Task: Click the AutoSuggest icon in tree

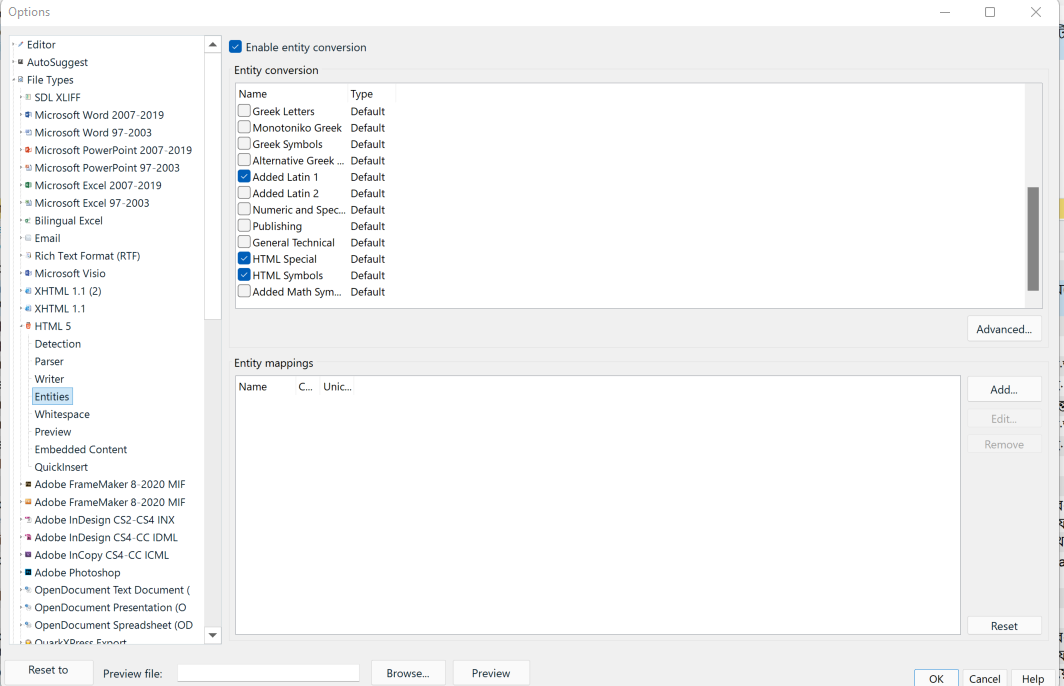Action: click(x=20, y=62)
